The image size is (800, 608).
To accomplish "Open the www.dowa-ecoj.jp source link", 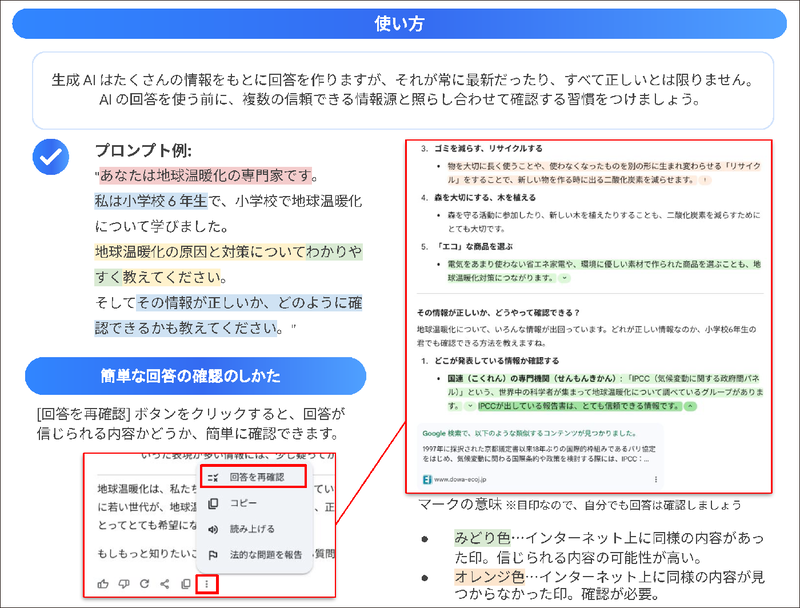I will tap(458, 479).
